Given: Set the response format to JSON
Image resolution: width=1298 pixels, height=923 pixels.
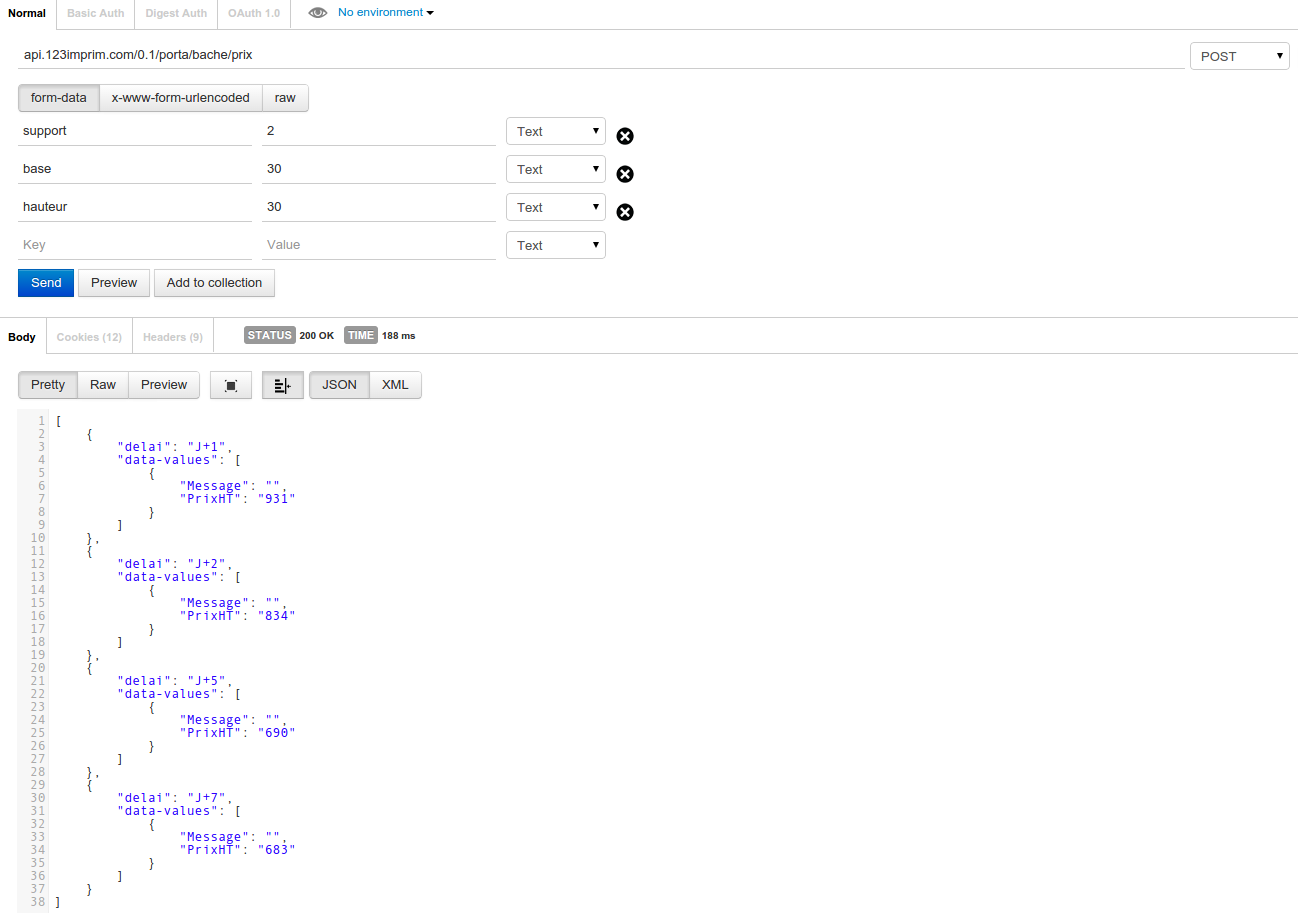Looking at the screenshot, I should click(339, 385).
